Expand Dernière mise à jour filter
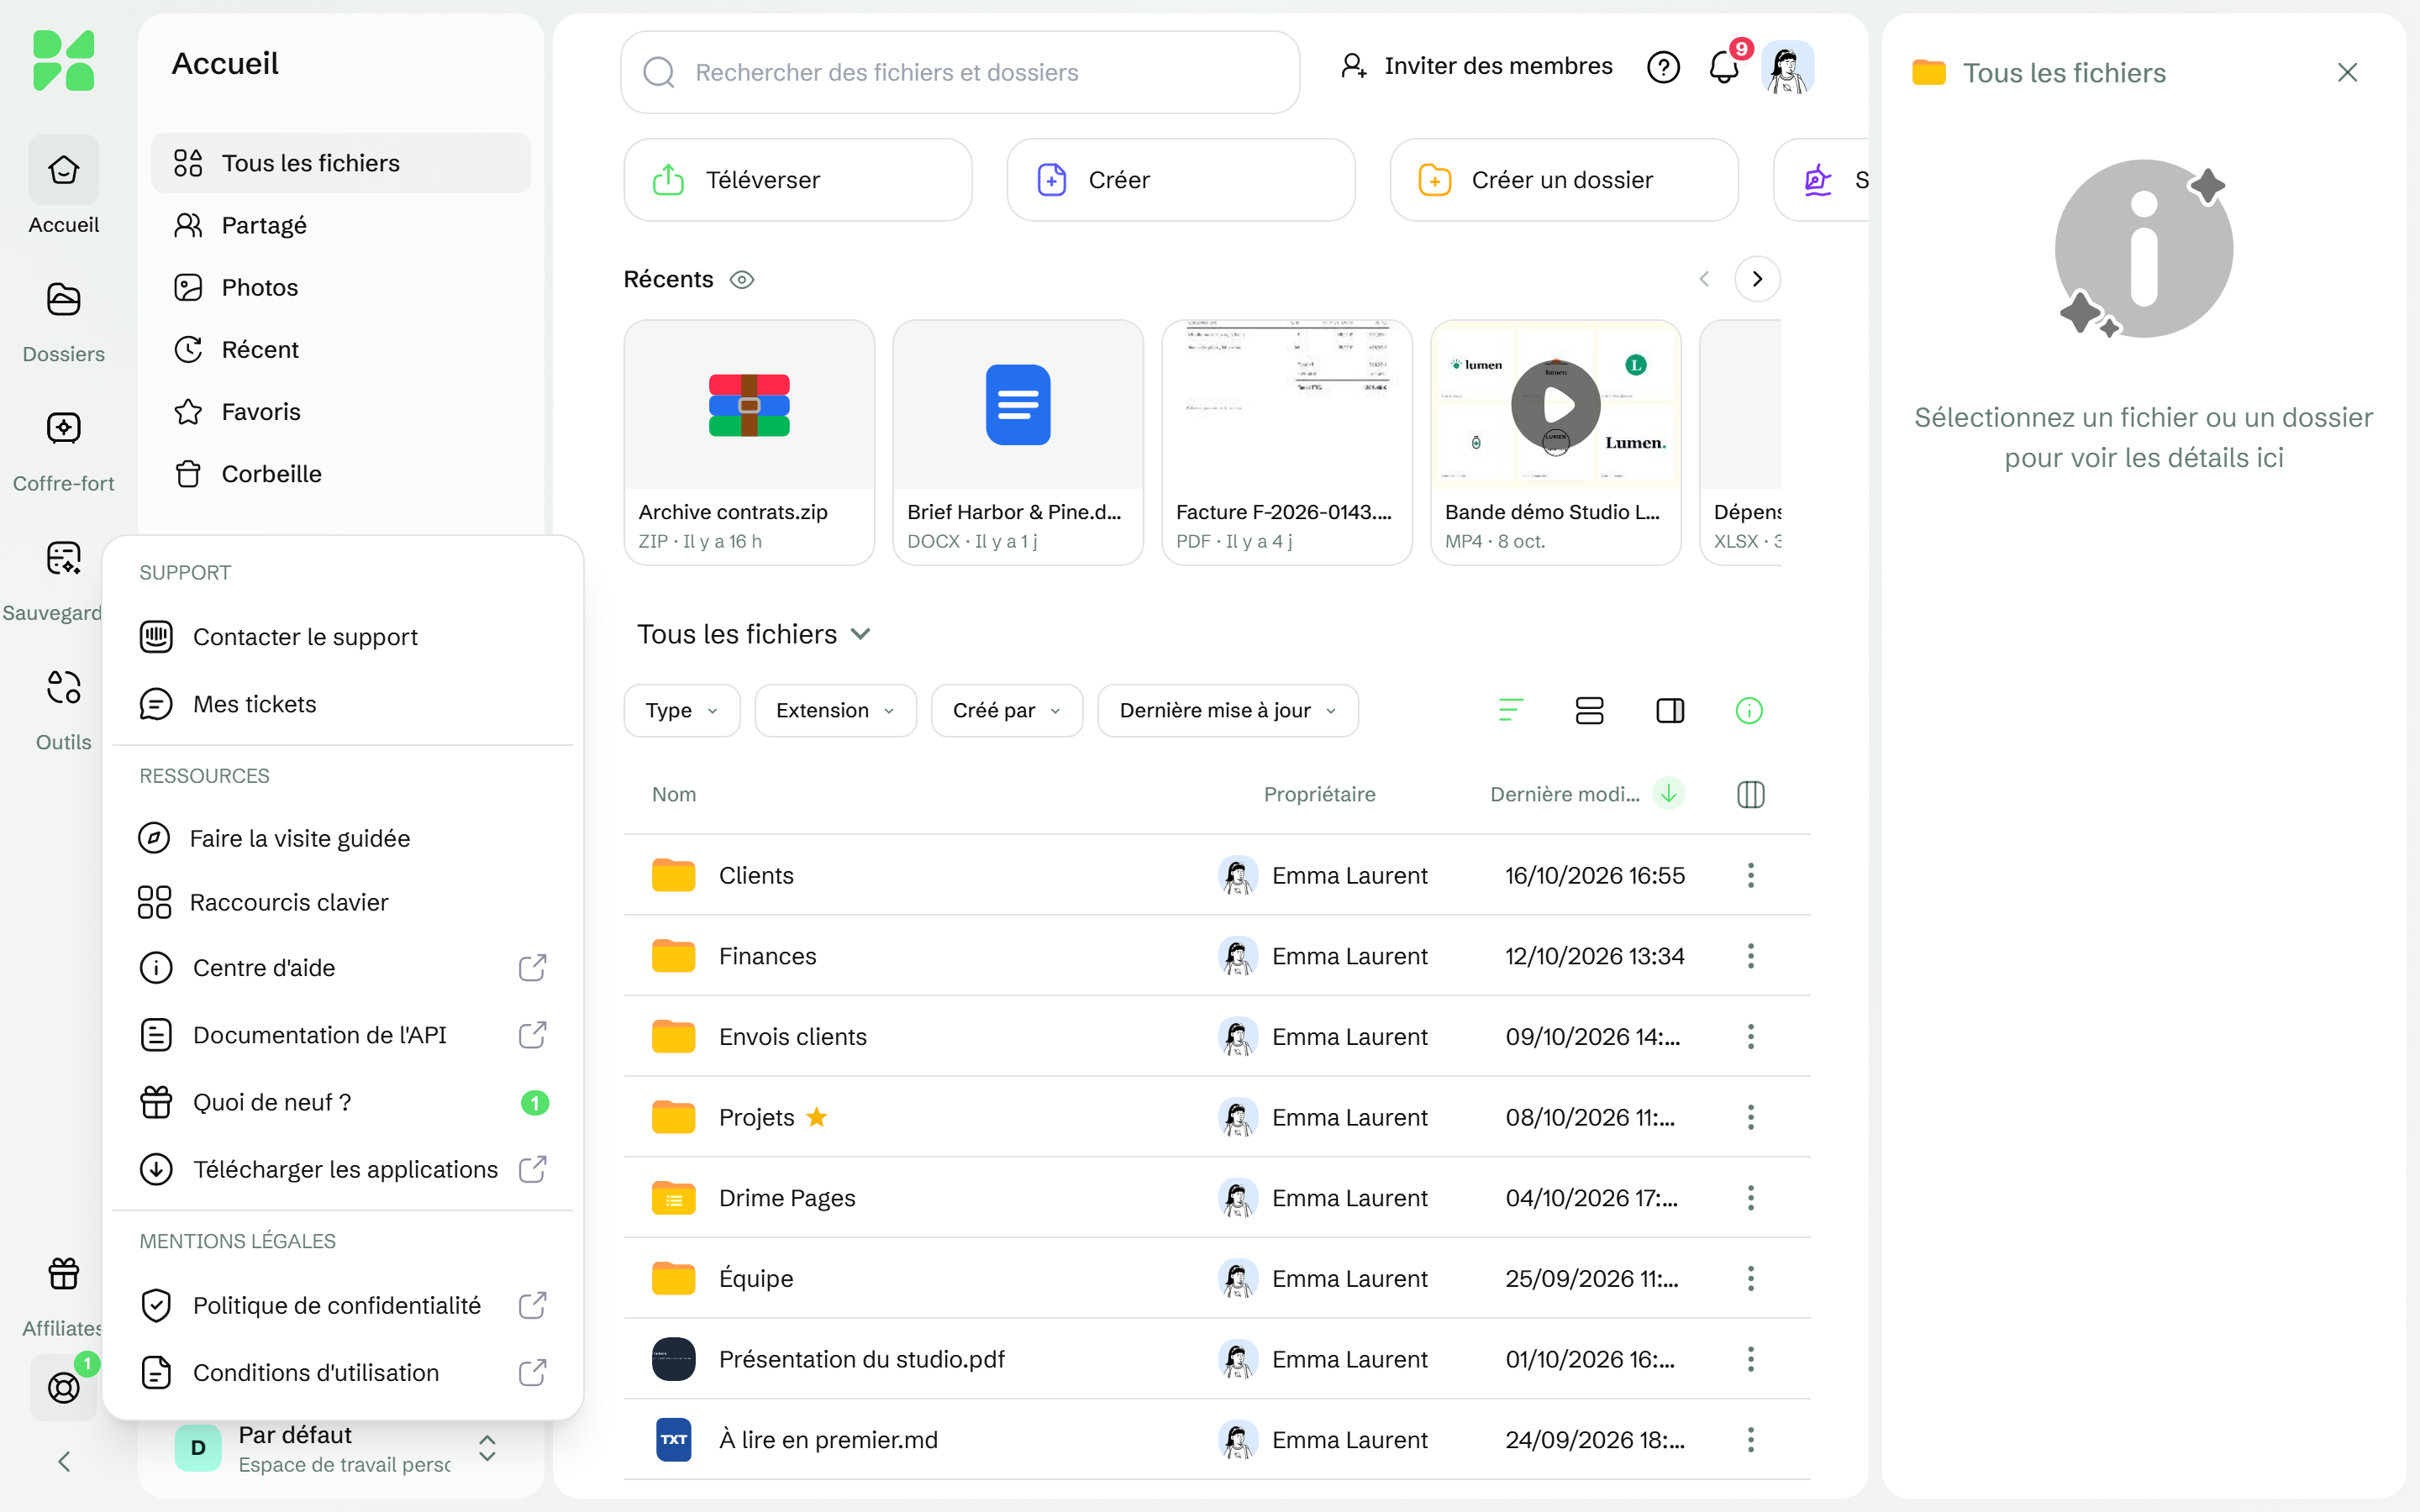Image resolution: width=2420 pixels, height=1512 pixels. (x=1227, y=710)
